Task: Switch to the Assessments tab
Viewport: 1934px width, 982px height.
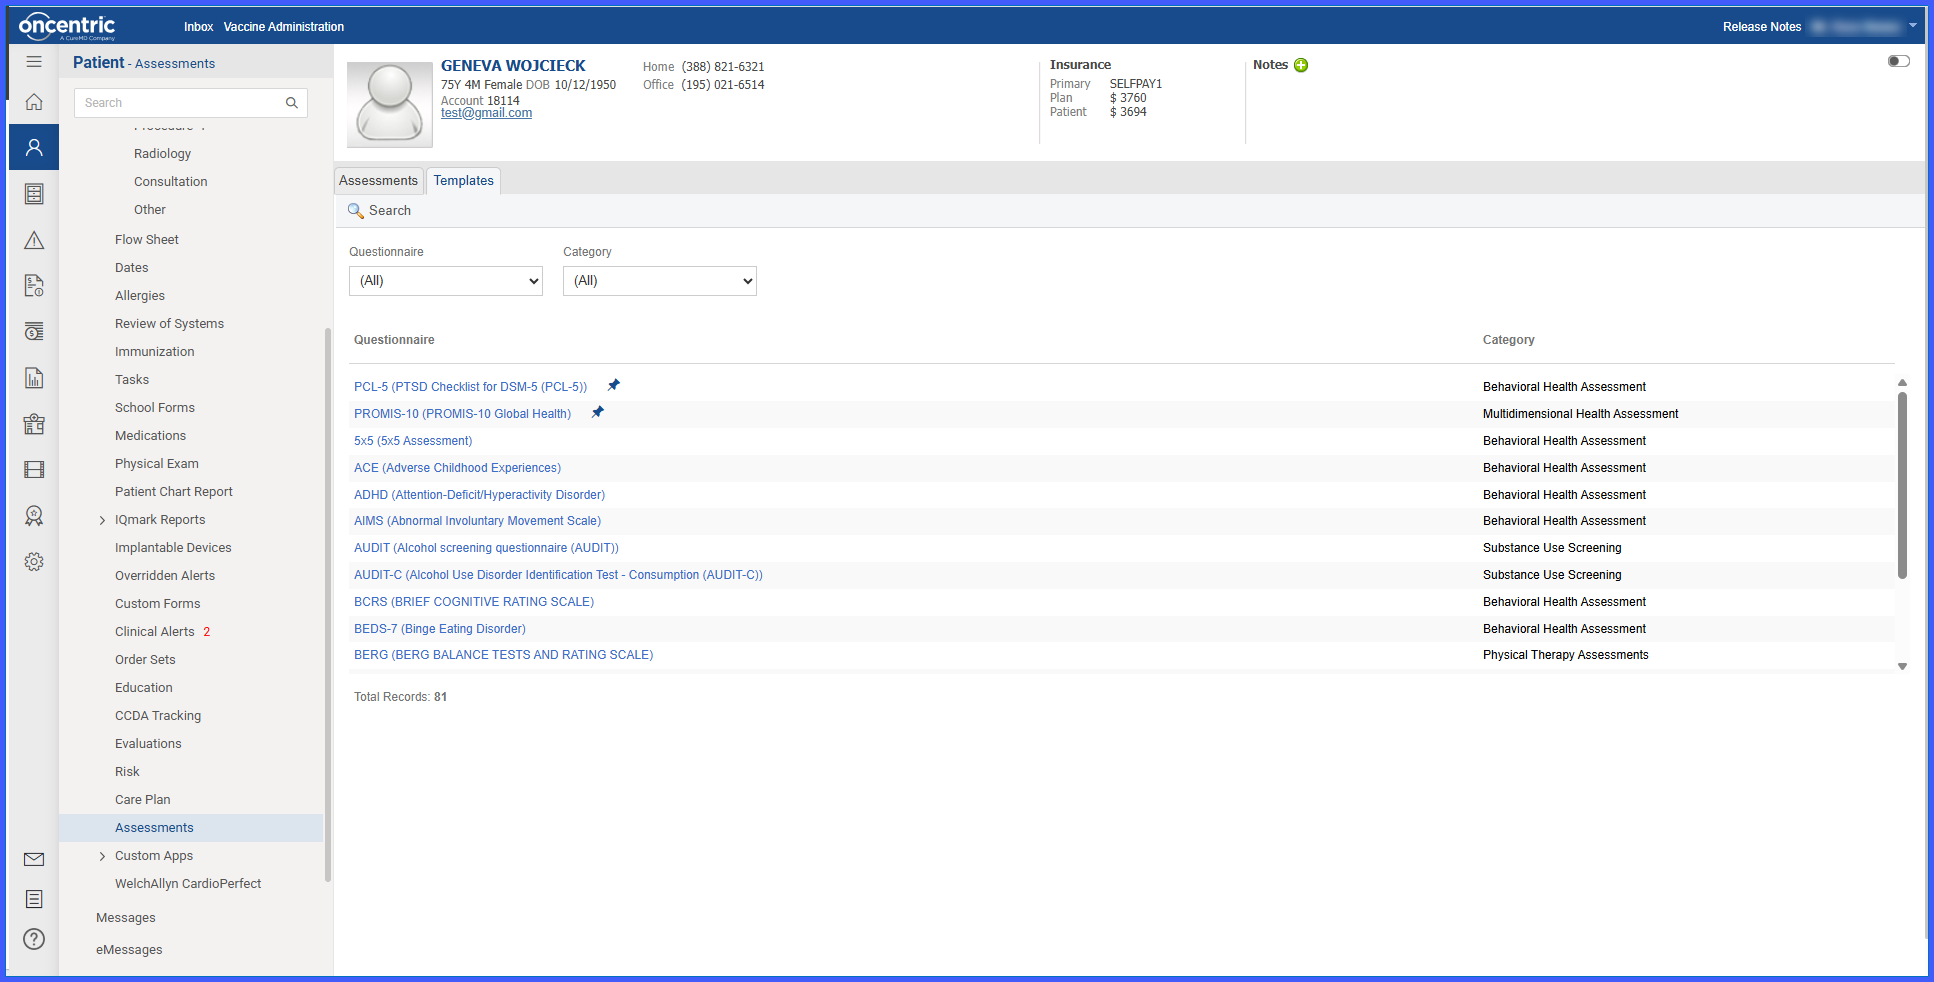Action: [x=378, y=181]
